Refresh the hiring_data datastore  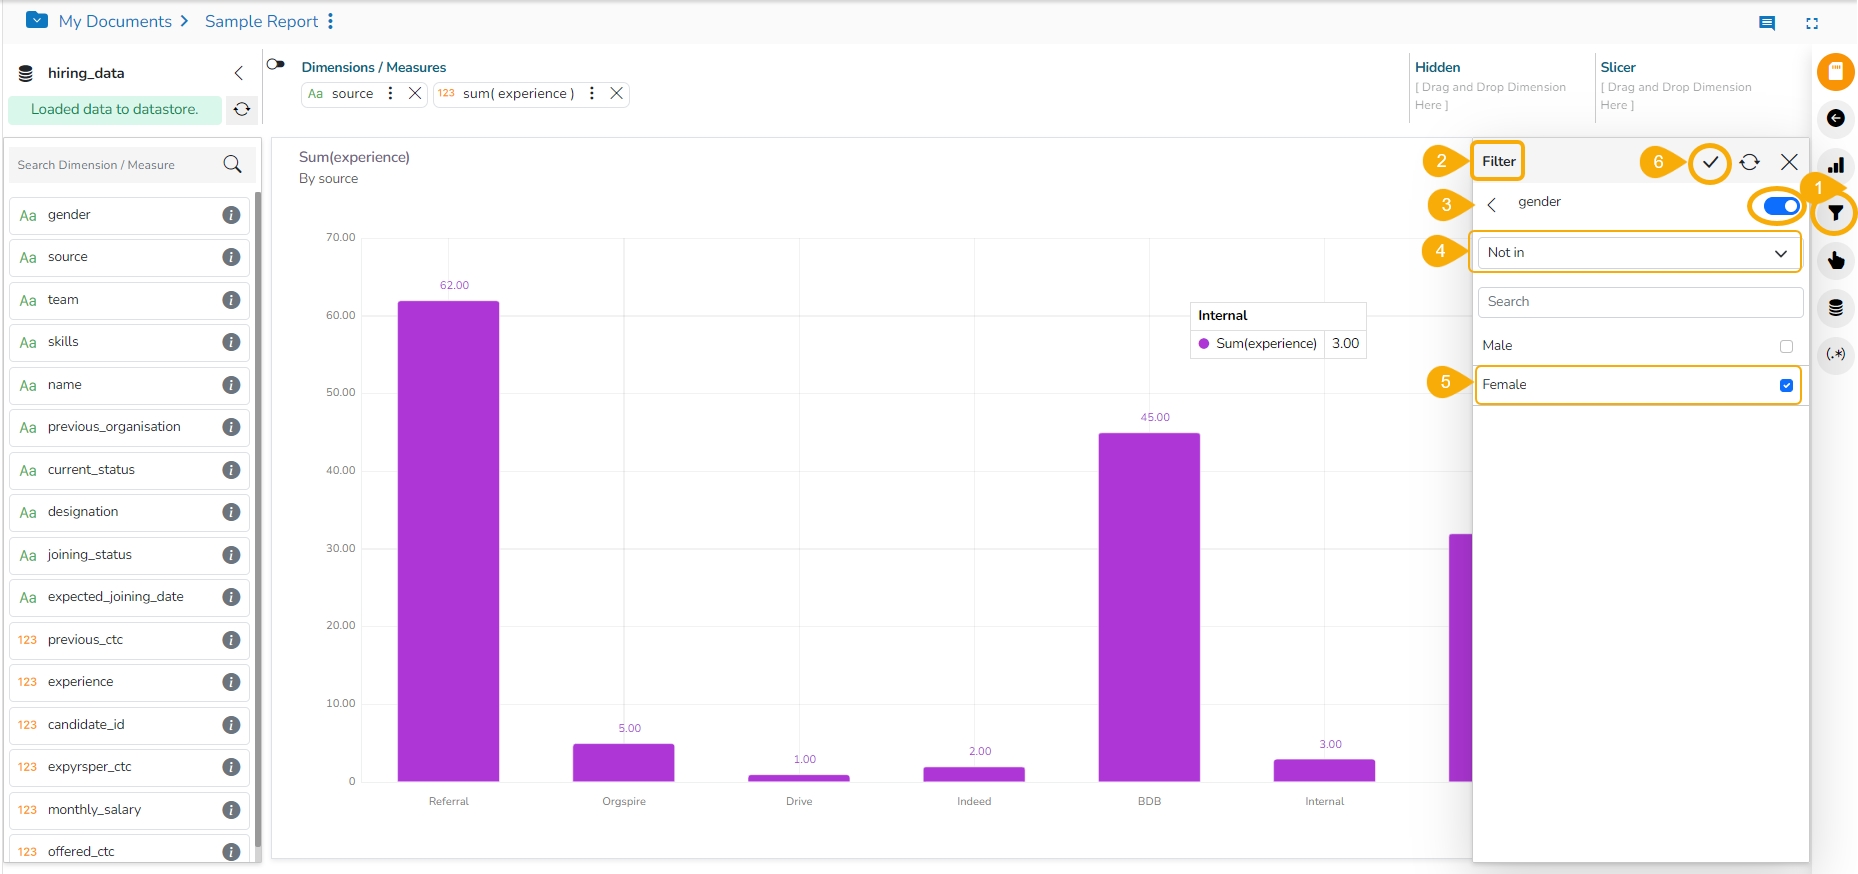coord(242,109)
